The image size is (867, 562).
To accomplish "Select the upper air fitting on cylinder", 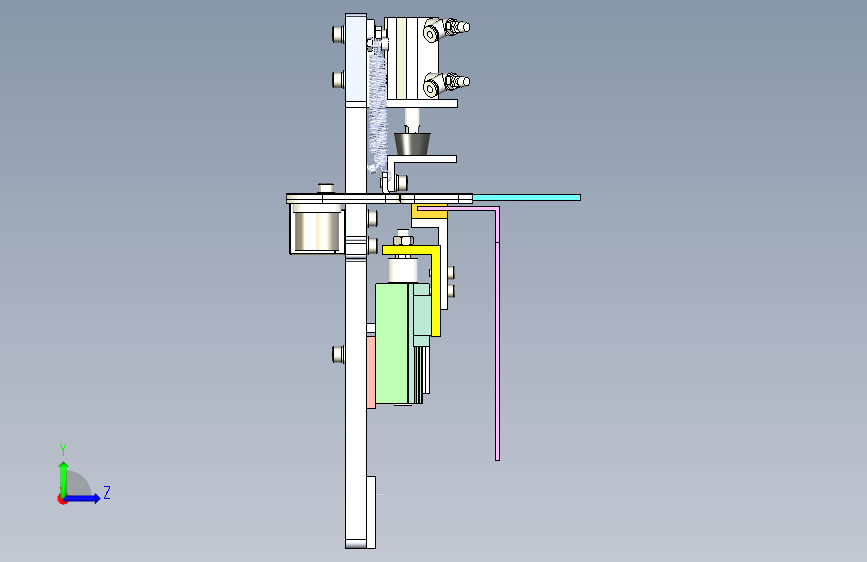I will [x=446, y=29].
